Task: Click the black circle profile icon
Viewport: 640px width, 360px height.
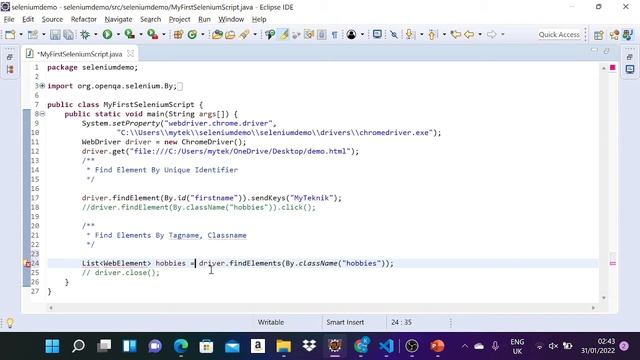Action: (351, 35)
